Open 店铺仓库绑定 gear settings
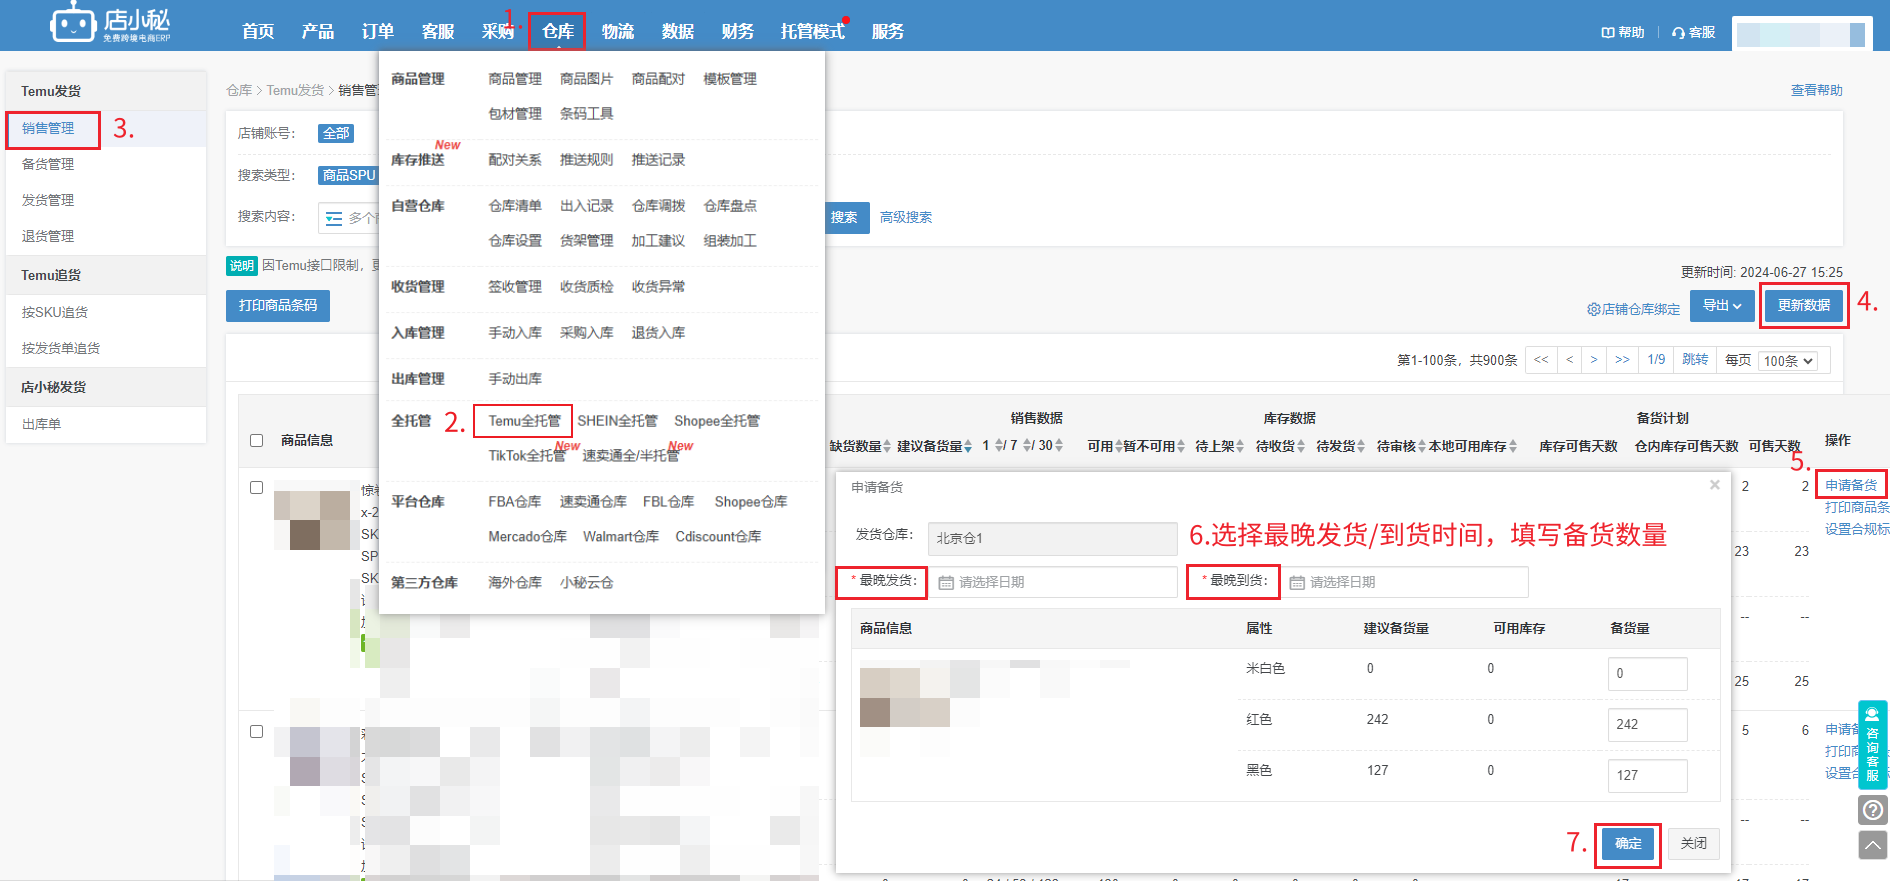The width and height of the screenshot is (1890, 881). pyautogui.click(x=1633, y=309)
